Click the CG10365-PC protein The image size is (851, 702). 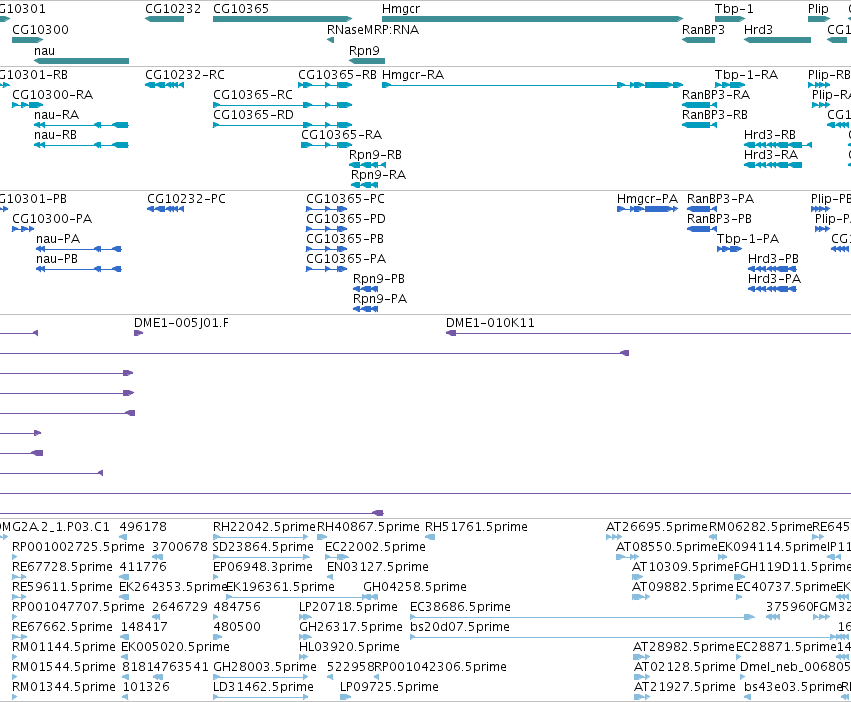pos(326,209)
